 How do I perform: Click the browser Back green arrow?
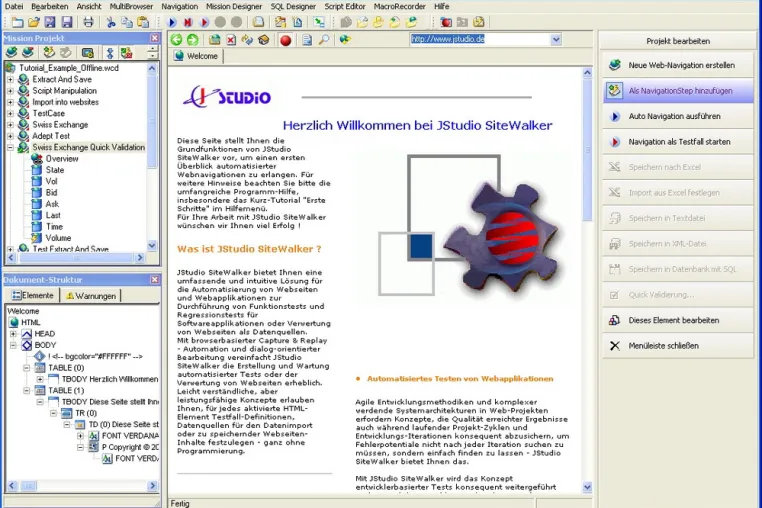click(x=176, y=40)
